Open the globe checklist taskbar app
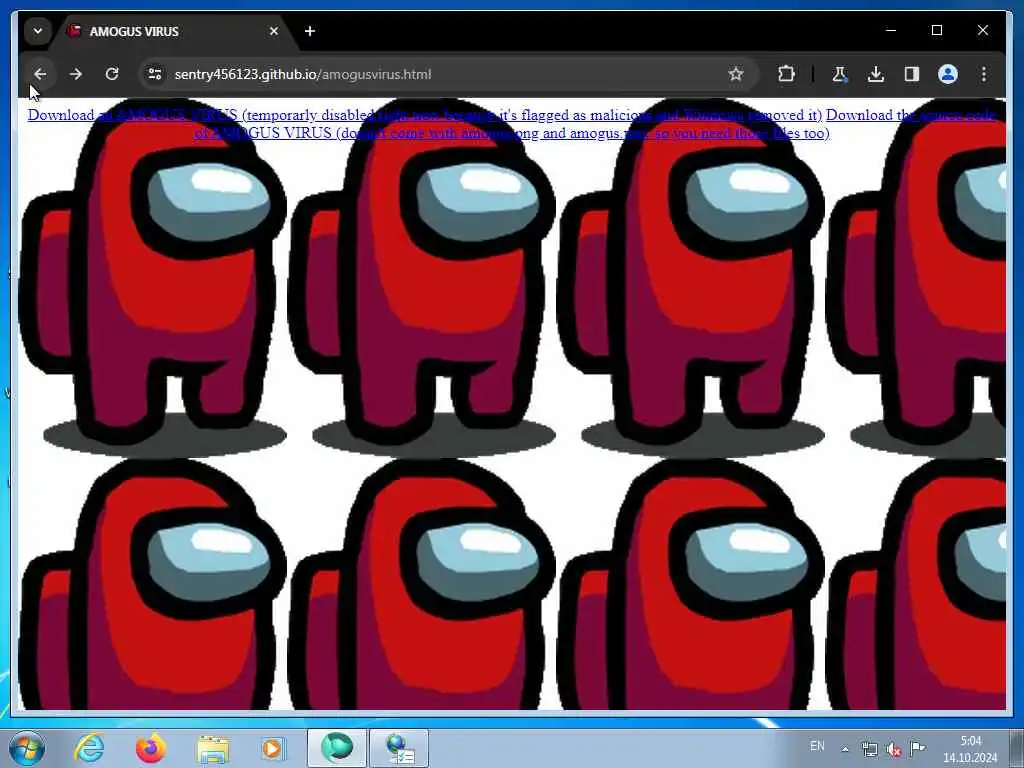Viewport: 1024px width, 768px height. (400, 748)
